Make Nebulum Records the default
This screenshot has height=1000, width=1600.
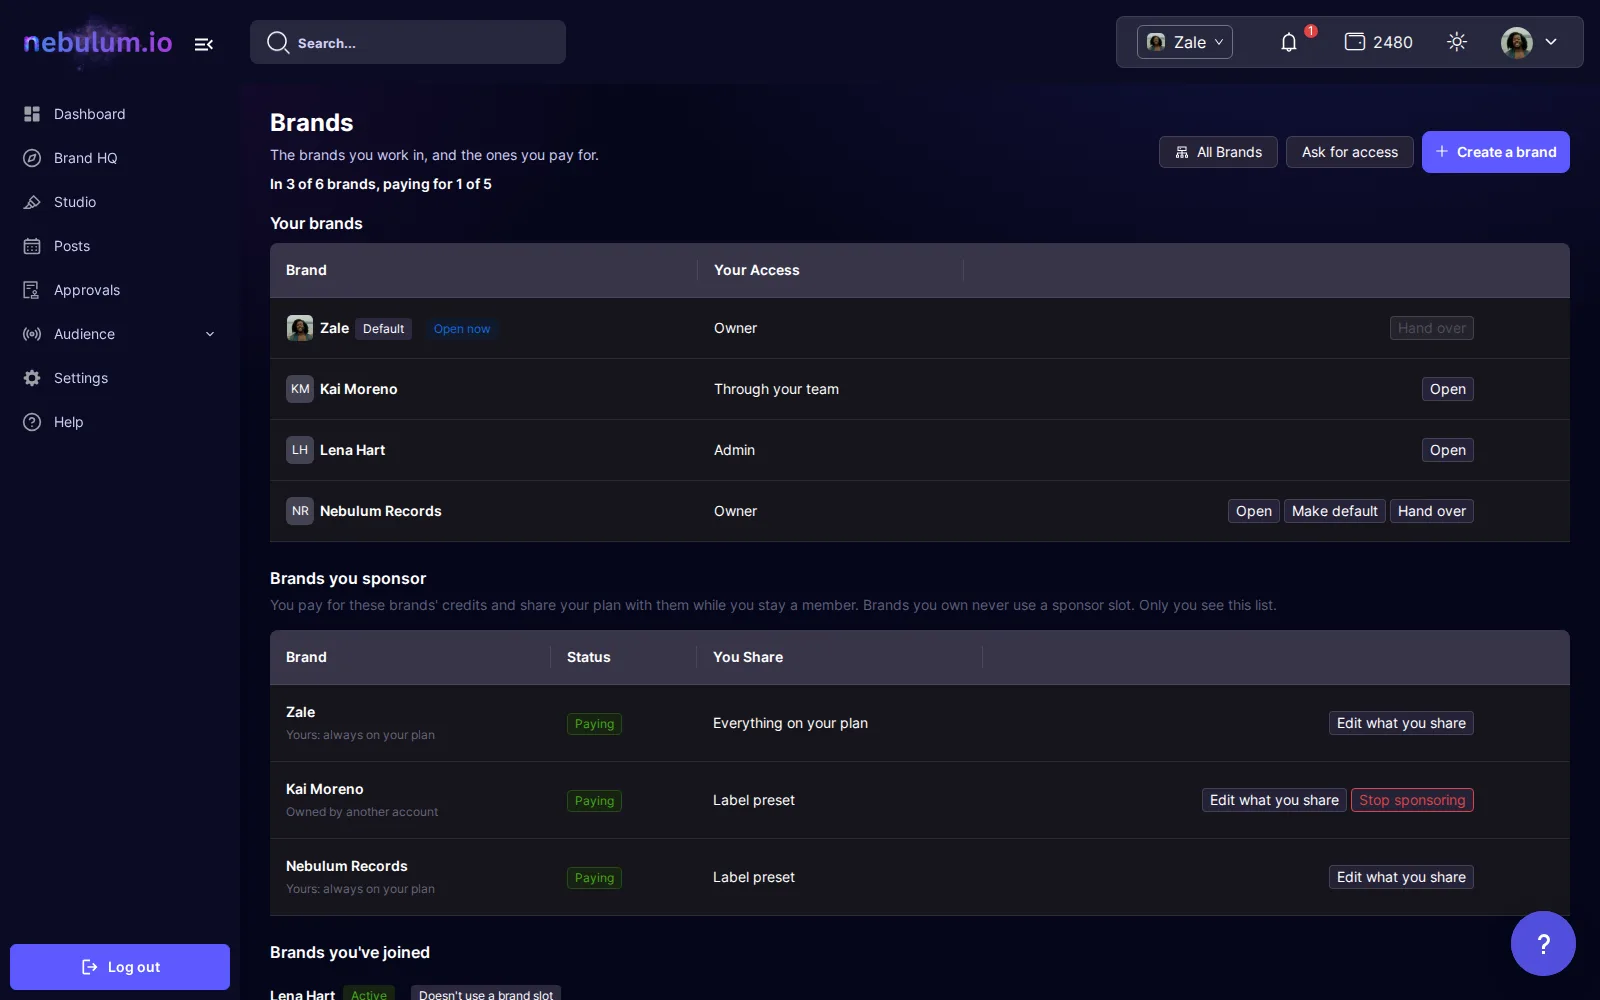(1334, 511)
